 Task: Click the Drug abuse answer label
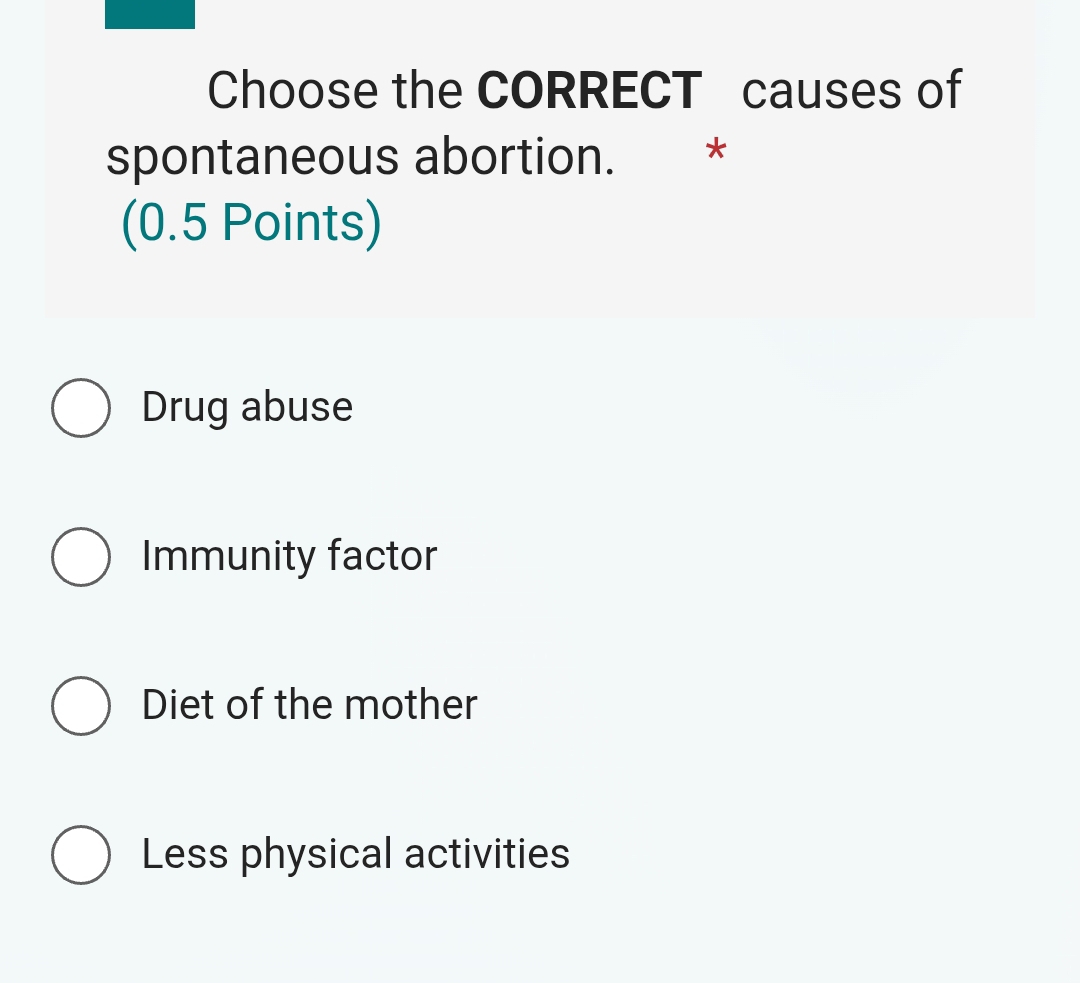coord(246,407)
